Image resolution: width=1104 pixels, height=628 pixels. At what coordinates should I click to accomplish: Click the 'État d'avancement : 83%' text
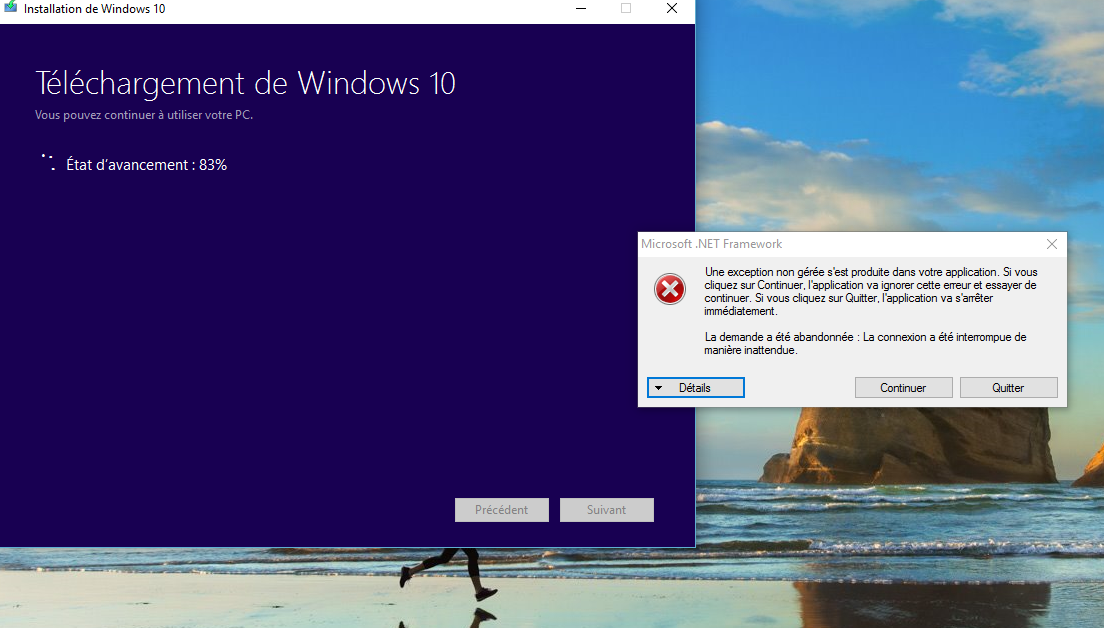tap(146, 165)
